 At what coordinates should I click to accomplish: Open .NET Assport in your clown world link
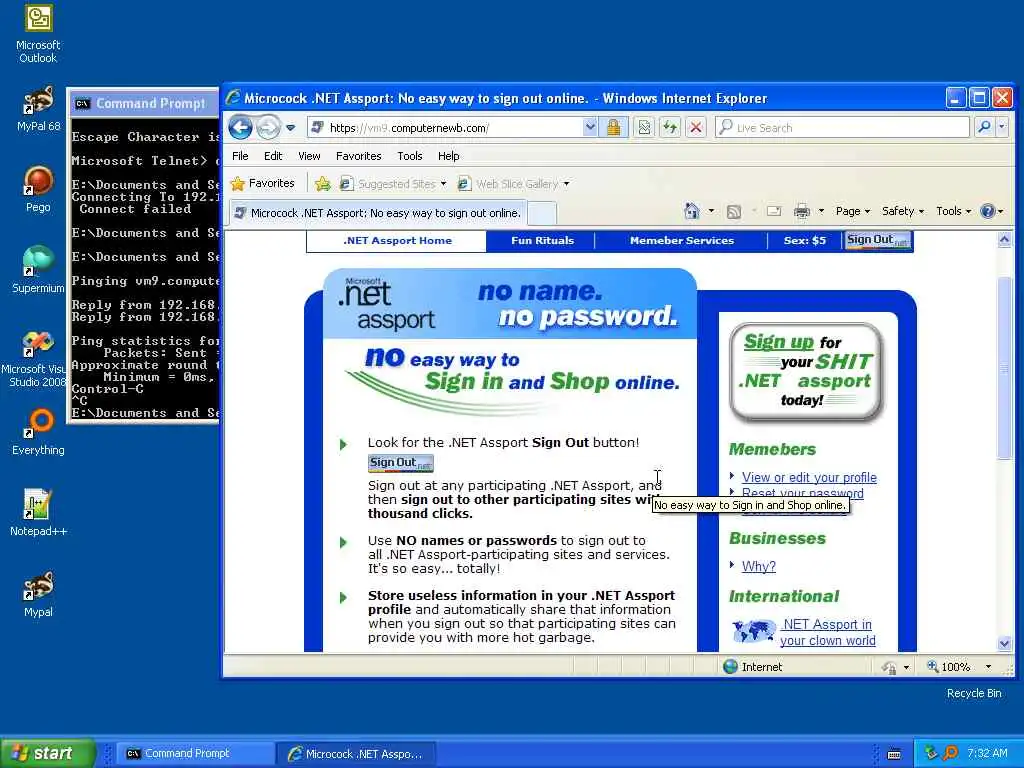coord(827,632)
